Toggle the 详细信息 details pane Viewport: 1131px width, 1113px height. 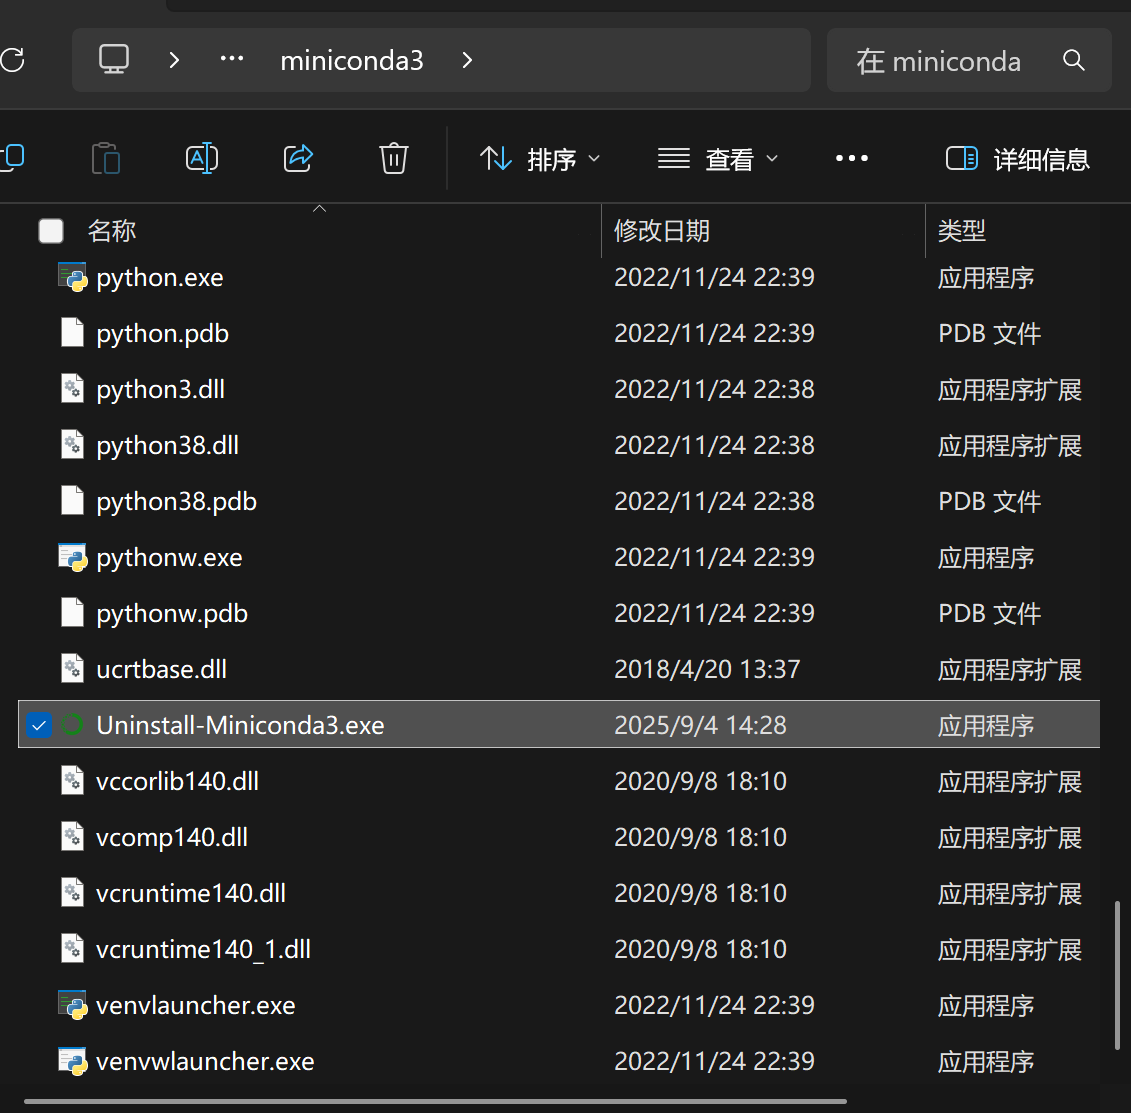click(1018, 159)
